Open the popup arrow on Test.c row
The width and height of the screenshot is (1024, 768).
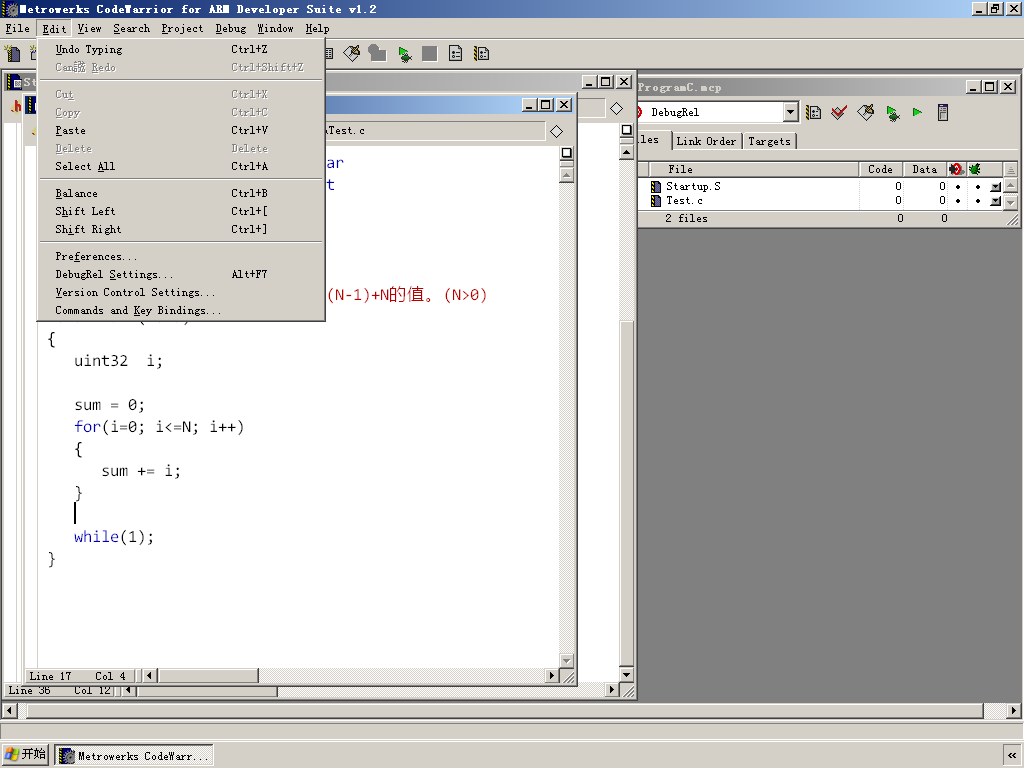(x=995, y=201)
